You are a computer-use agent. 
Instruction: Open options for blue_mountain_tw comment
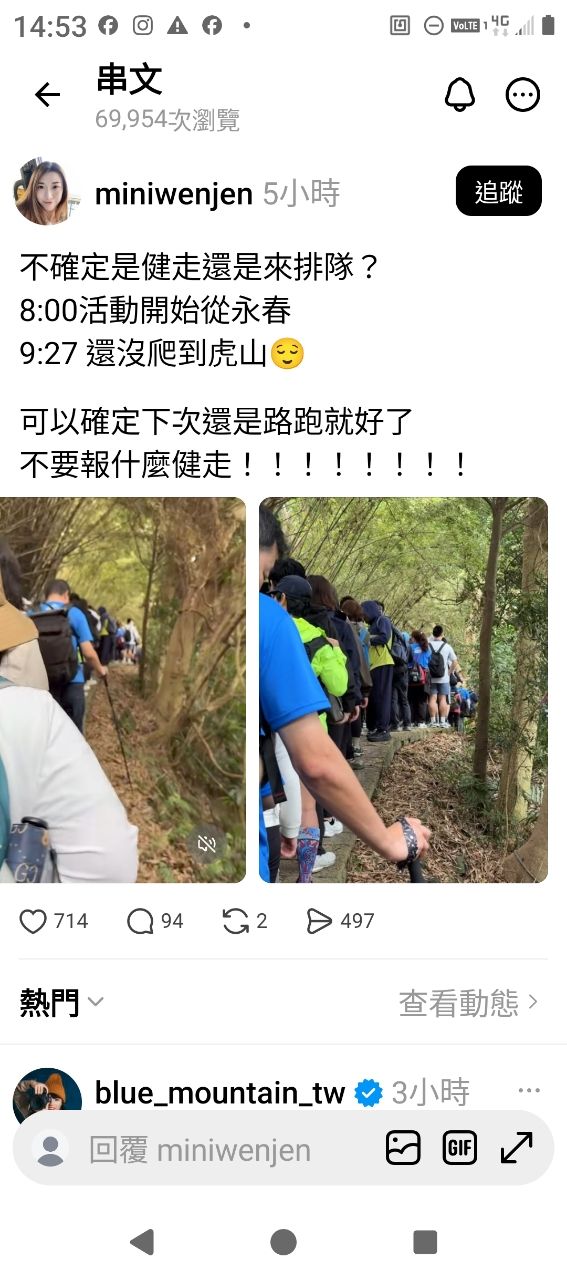(x=529, y=1091)
